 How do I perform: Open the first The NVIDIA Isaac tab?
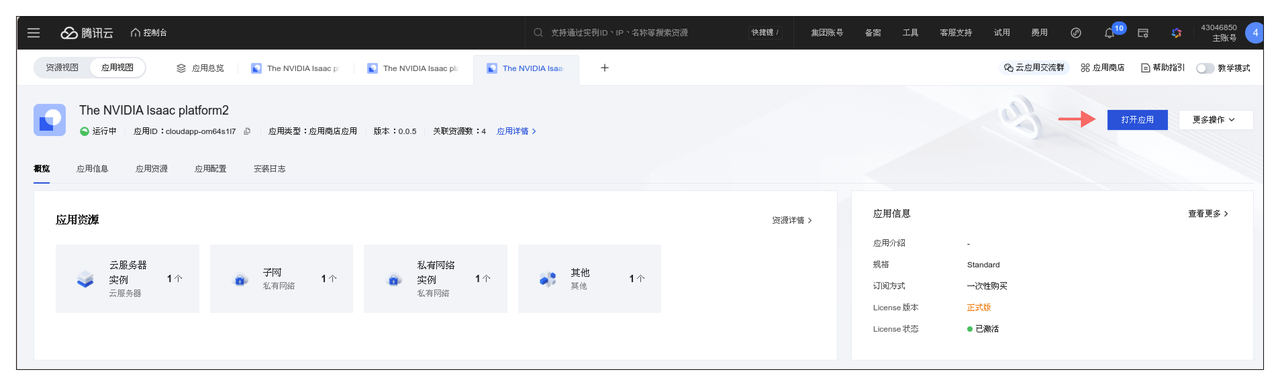coord(295,68)
